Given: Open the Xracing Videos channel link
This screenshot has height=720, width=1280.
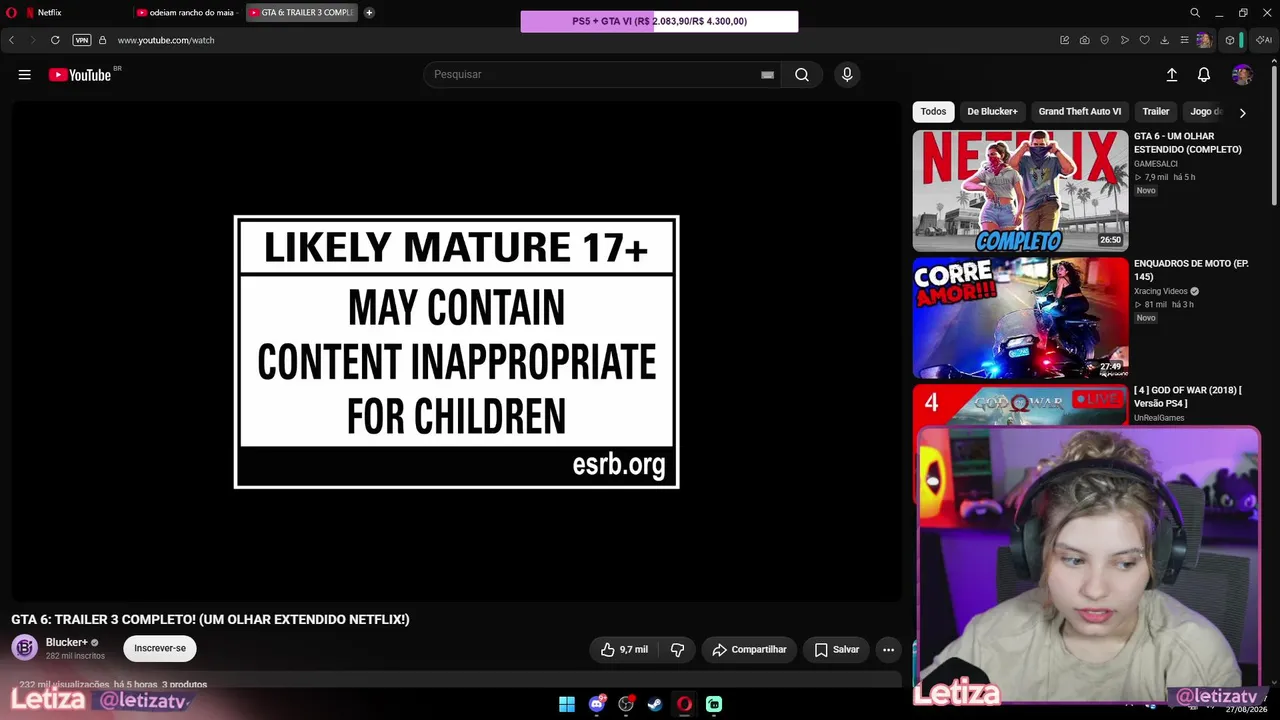Looking at the screenshot, I should 1161,291.
